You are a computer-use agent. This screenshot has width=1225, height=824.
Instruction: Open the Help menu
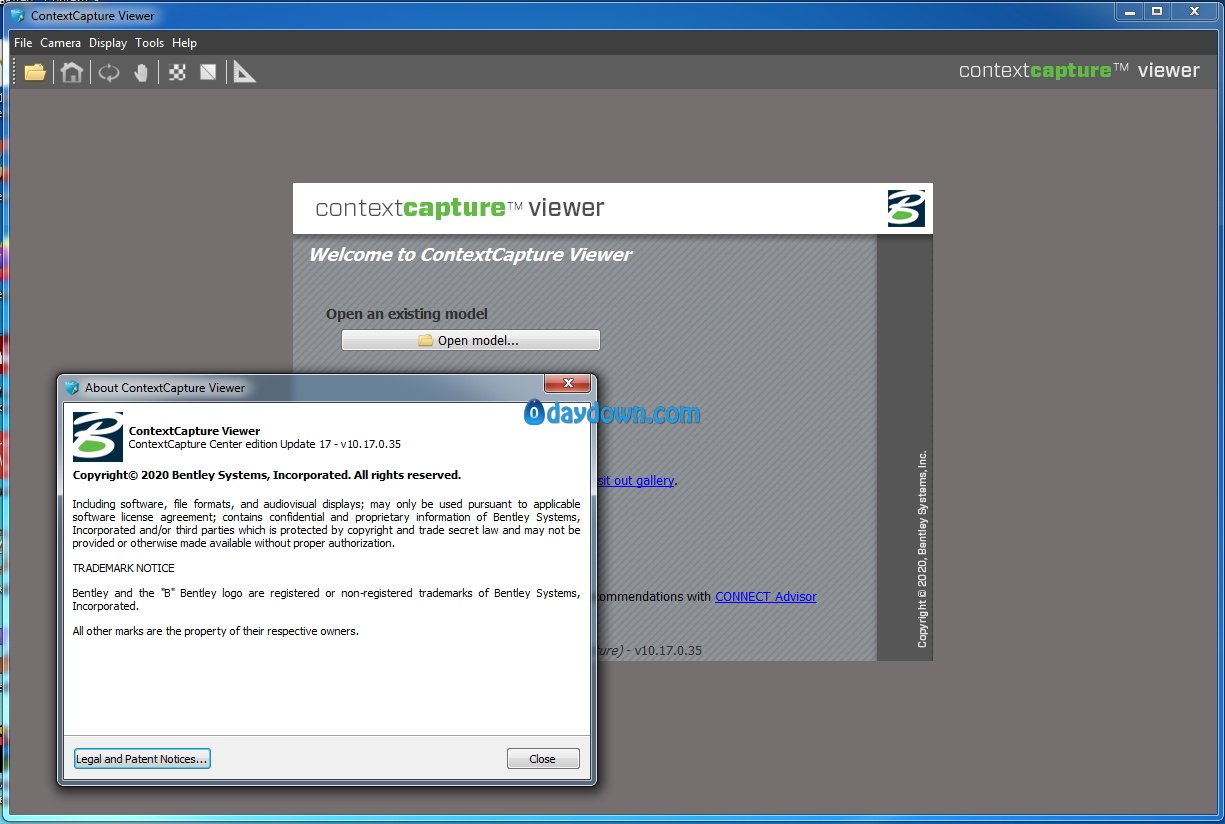184,43
